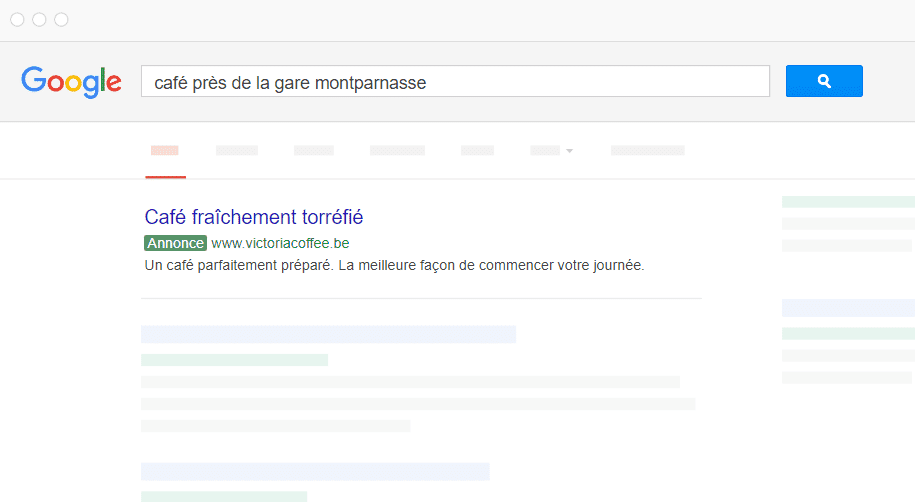Click the second window control circle

(39, 20)
